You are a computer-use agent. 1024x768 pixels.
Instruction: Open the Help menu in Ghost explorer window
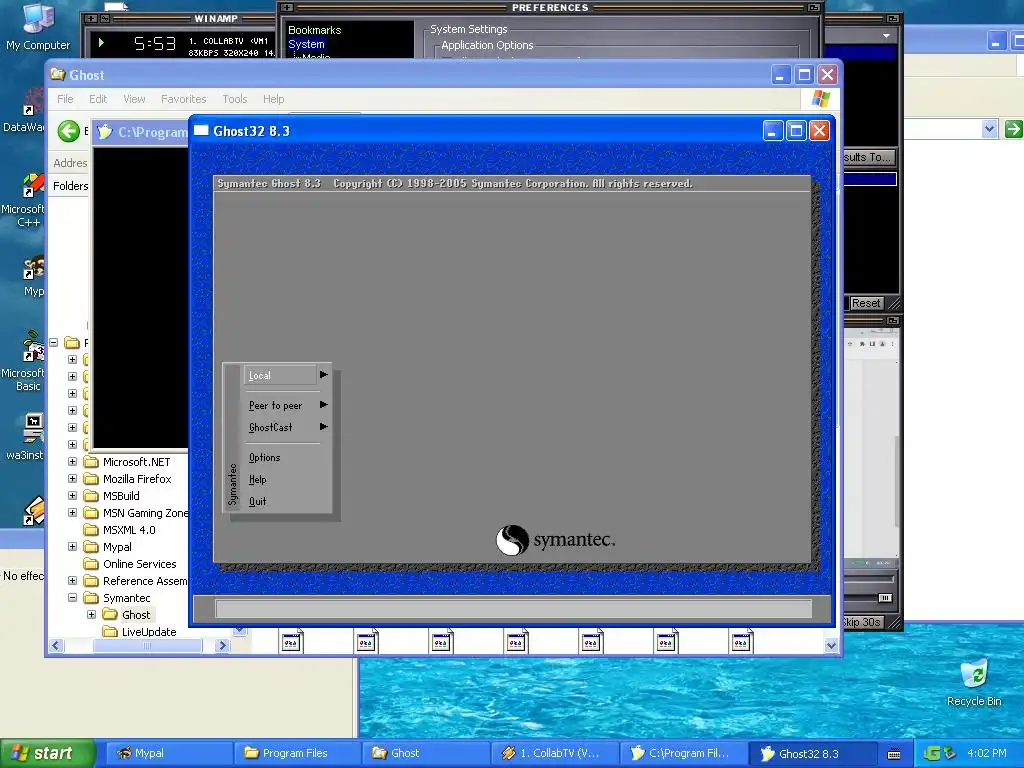[274, 99]
